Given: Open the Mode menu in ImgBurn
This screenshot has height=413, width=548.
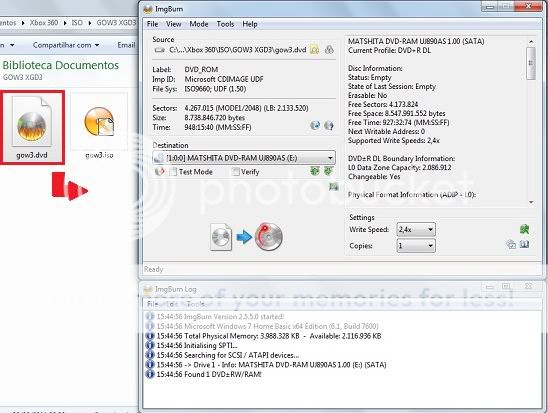Looking at the screenshot, I should tap(199, 24).
